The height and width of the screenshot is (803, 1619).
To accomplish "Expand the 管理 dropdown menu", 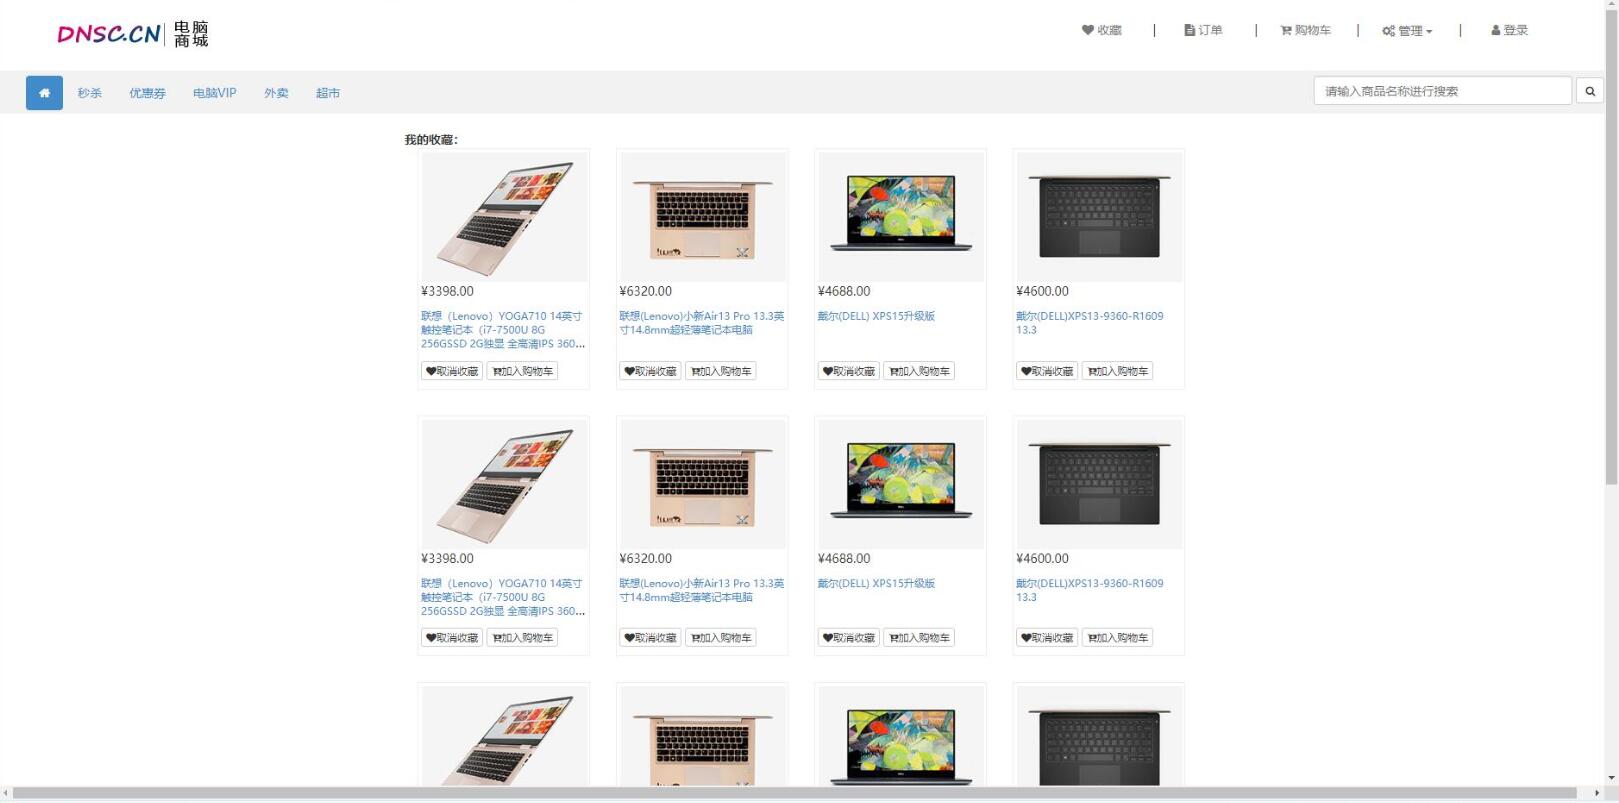I will [1407, 31].
